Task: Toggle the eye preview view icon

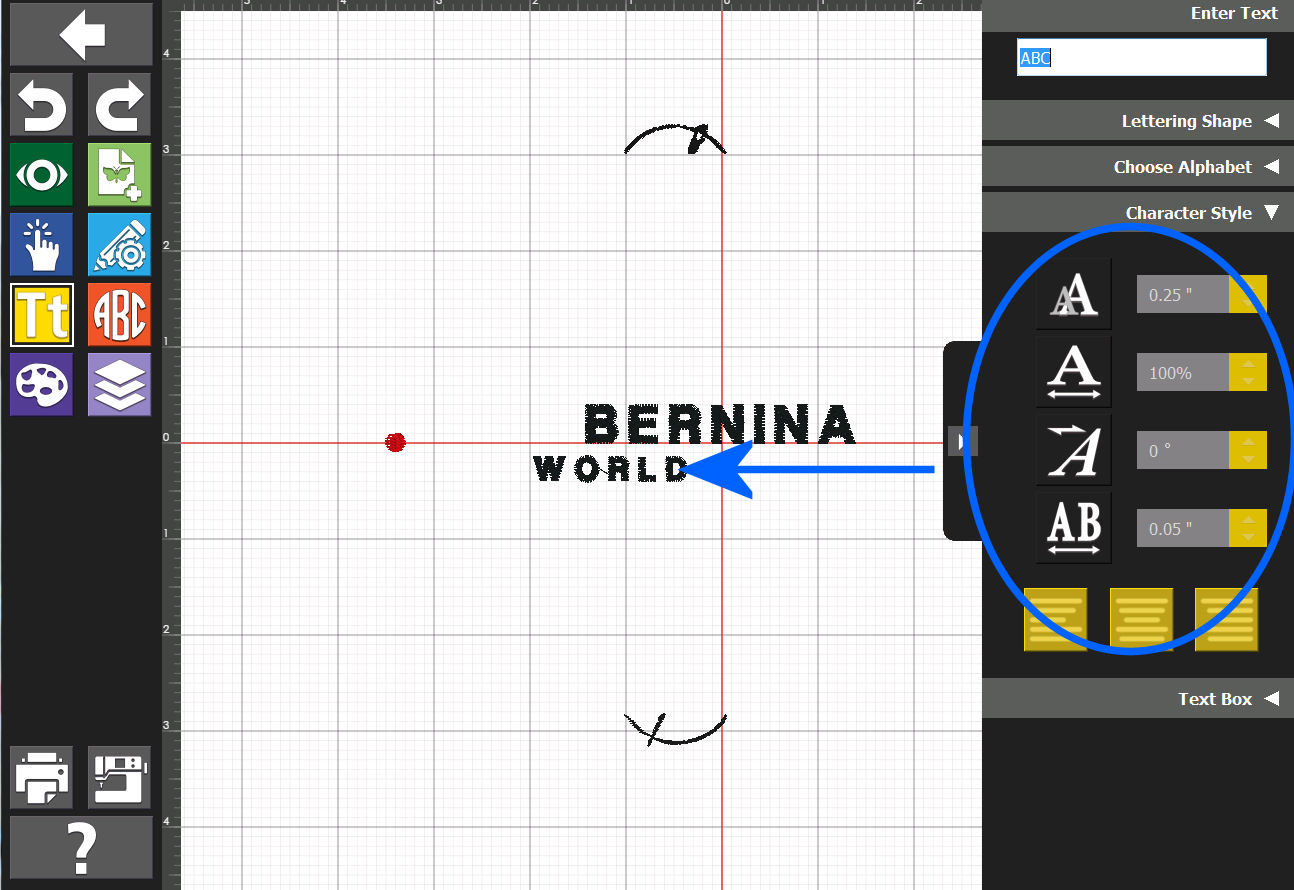Action: click(x=41, y=175)
